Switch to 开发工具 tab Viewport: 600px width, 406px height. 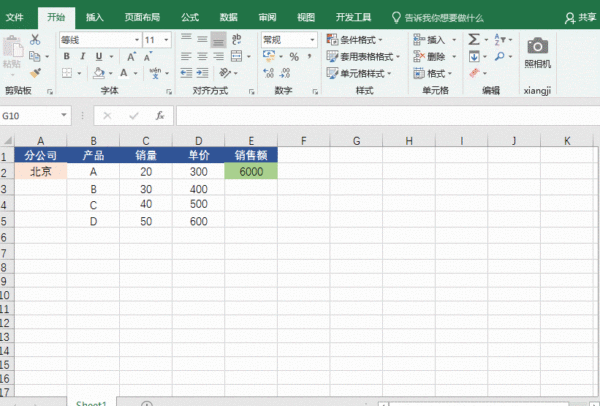pos(353,17)
